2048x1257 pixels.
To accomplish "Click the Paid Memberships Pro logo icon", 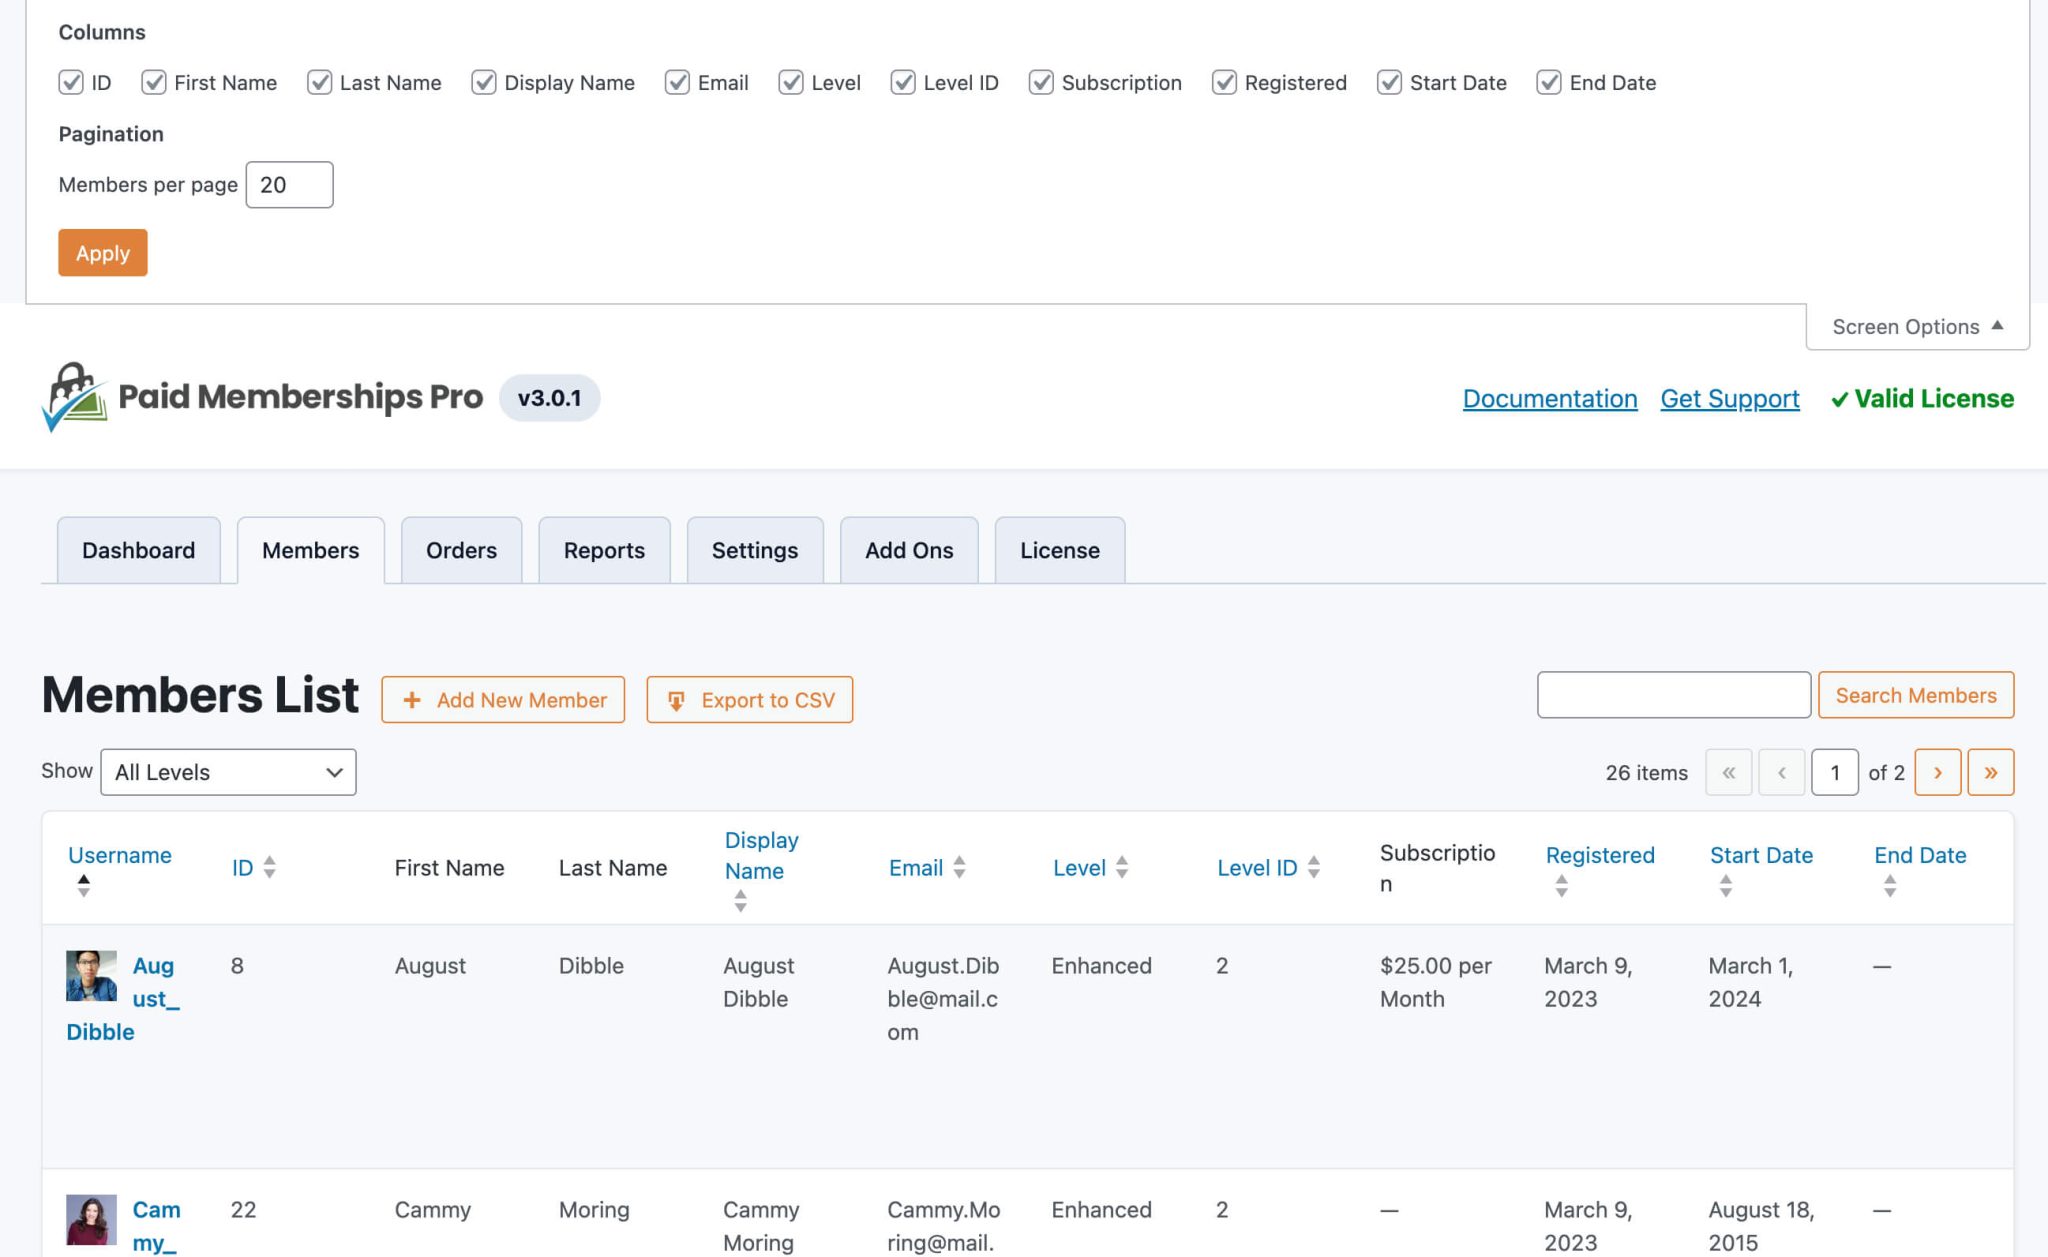I will 74,398.
